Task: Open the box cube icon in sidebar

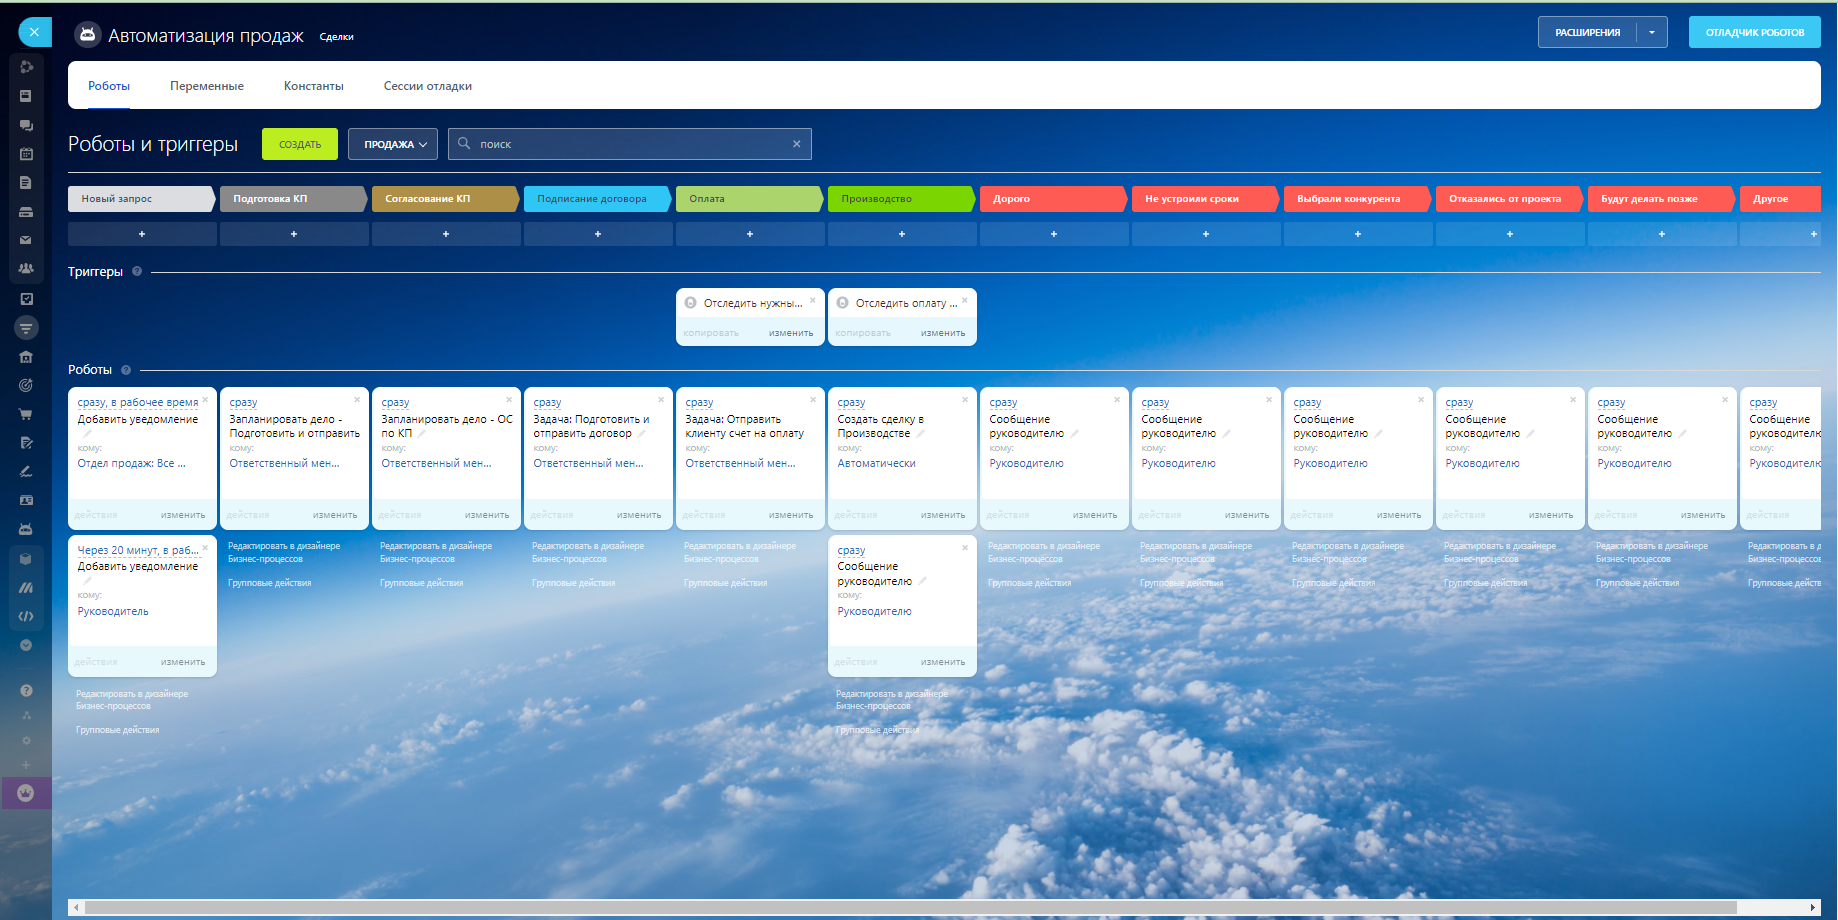Action: point(26,558)
